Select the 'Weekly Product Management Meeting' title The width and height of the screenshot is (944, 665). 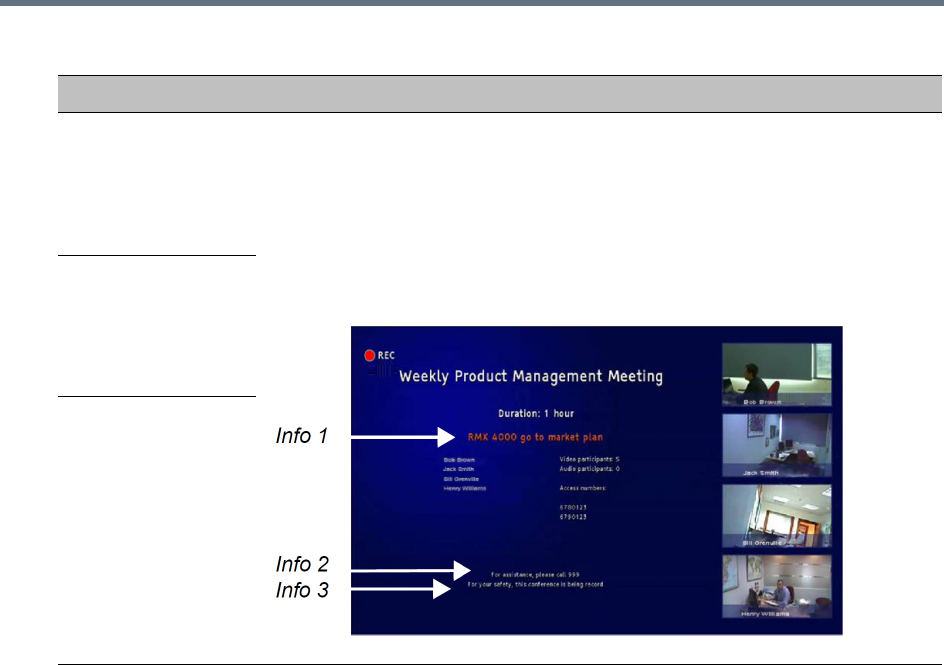531,377
